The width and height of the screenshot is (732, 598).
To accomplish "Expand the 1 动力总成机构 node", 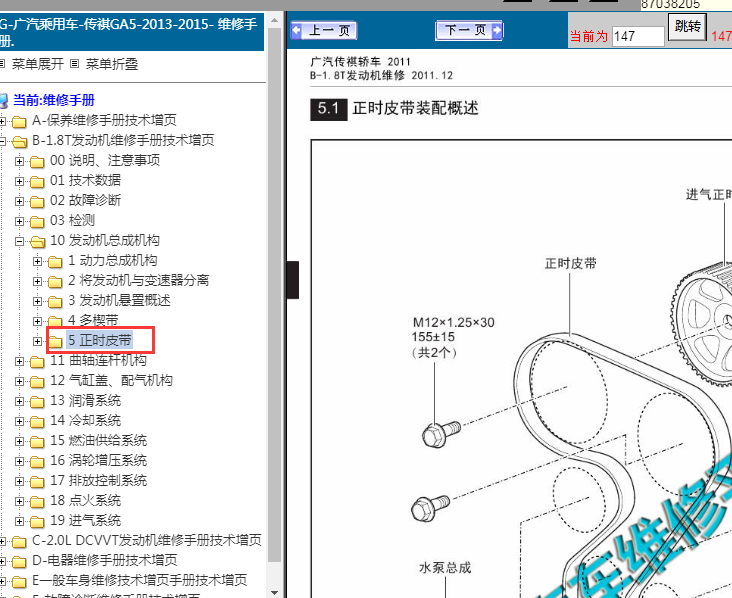I will tap(37, 261).
